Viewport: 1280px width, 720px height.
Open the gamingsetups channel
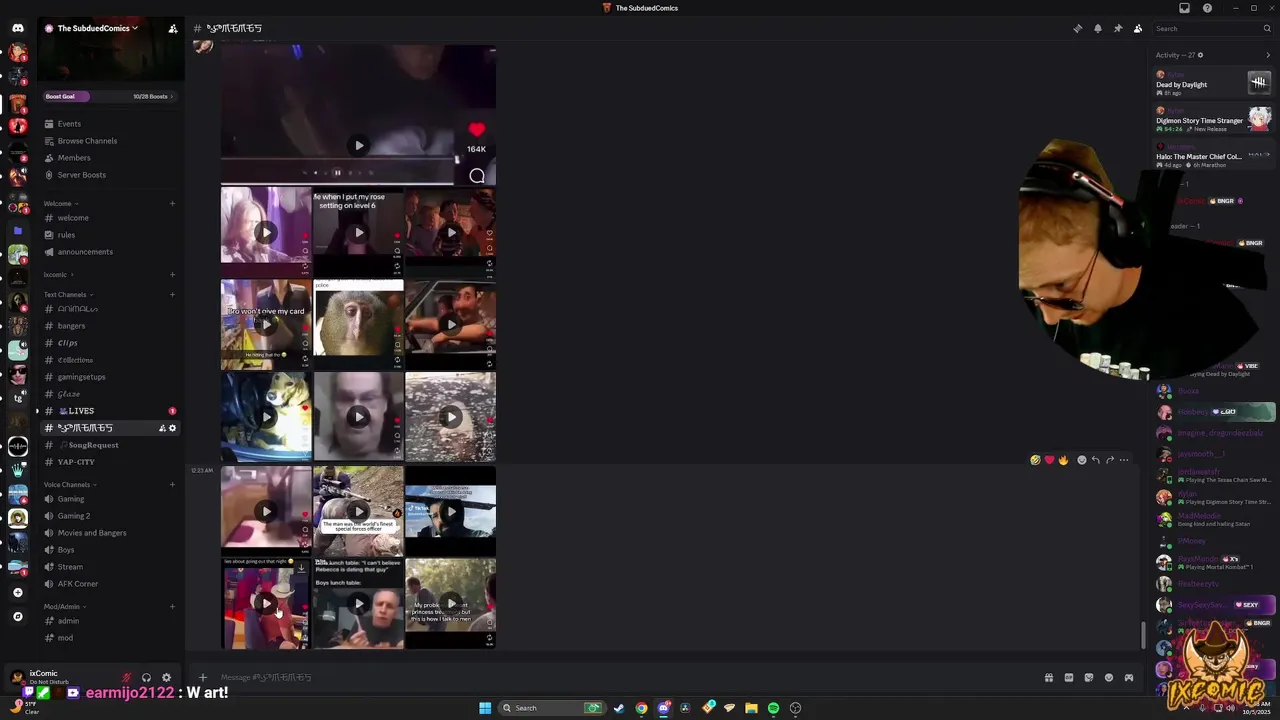tap(110, 377)
